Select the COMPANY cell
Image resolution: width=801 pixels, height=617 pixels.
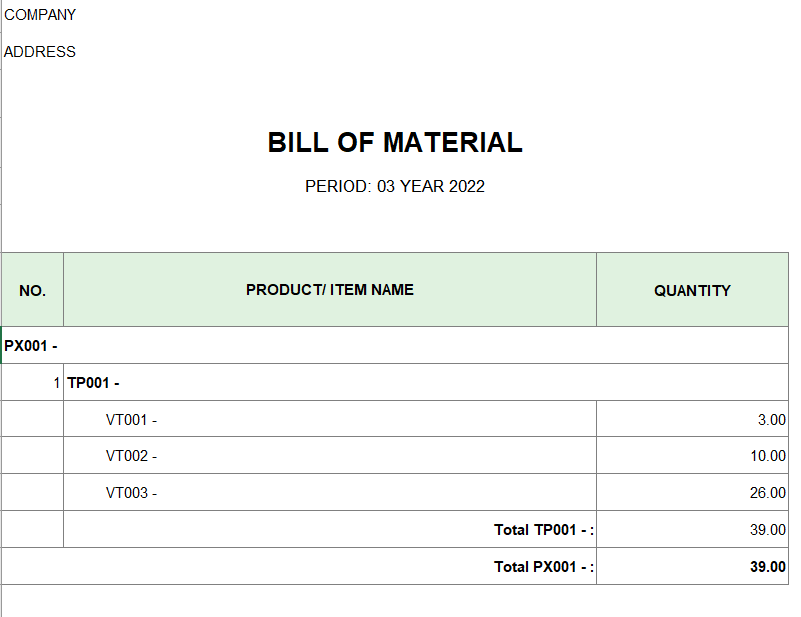40,15
